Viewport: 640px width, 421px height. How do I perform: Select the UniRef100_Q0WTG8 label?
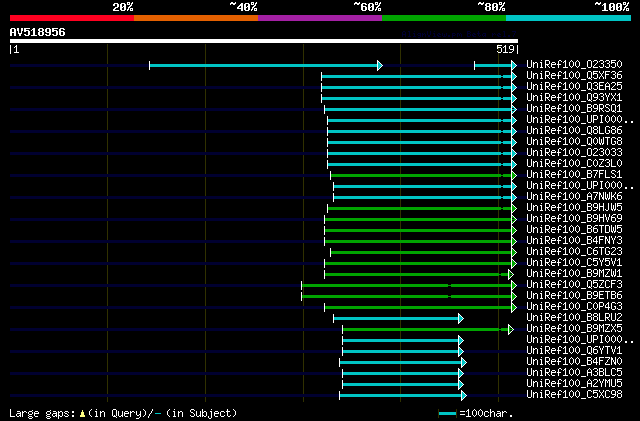[574, 141]
